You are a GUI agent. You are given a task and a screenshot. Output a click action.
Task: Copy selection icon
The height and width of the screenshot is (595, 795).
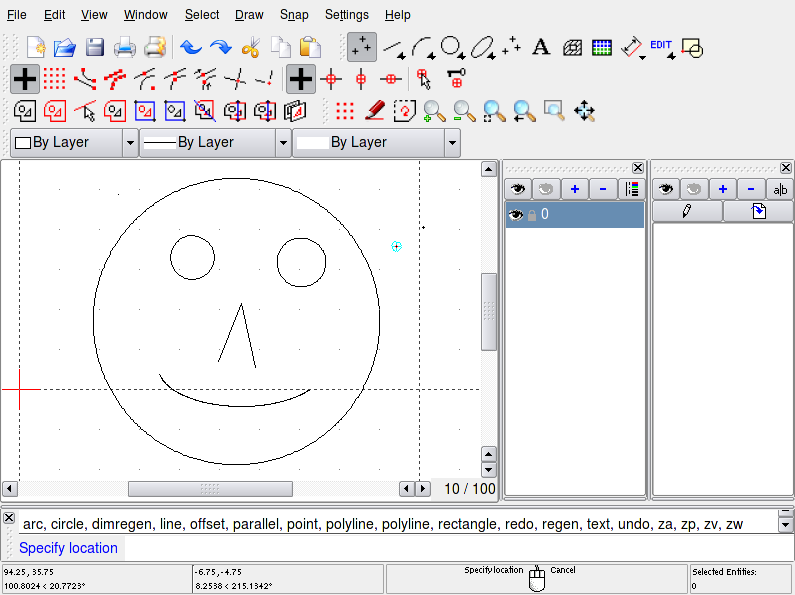(280, 48)
